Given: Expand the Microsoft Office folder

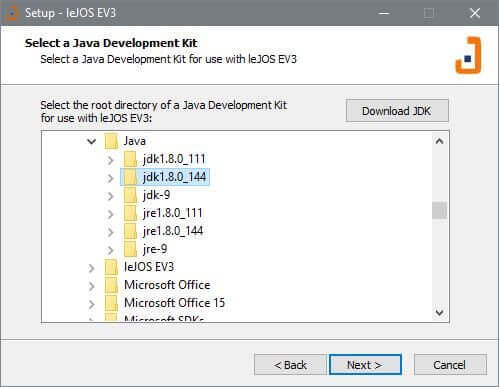Looking at the screenshot, I should [92, 286].
